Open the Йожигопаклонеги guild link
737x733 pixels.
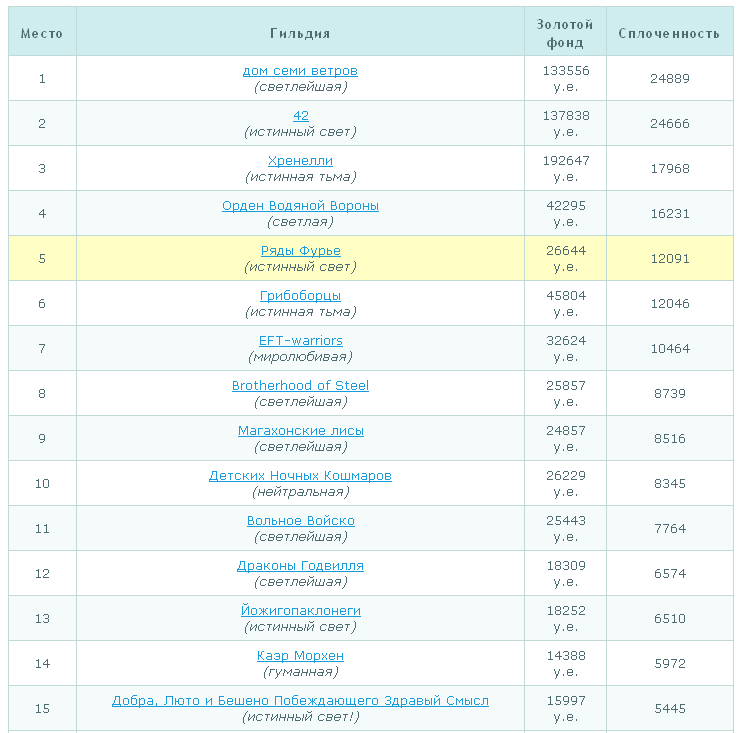(300, 611)
